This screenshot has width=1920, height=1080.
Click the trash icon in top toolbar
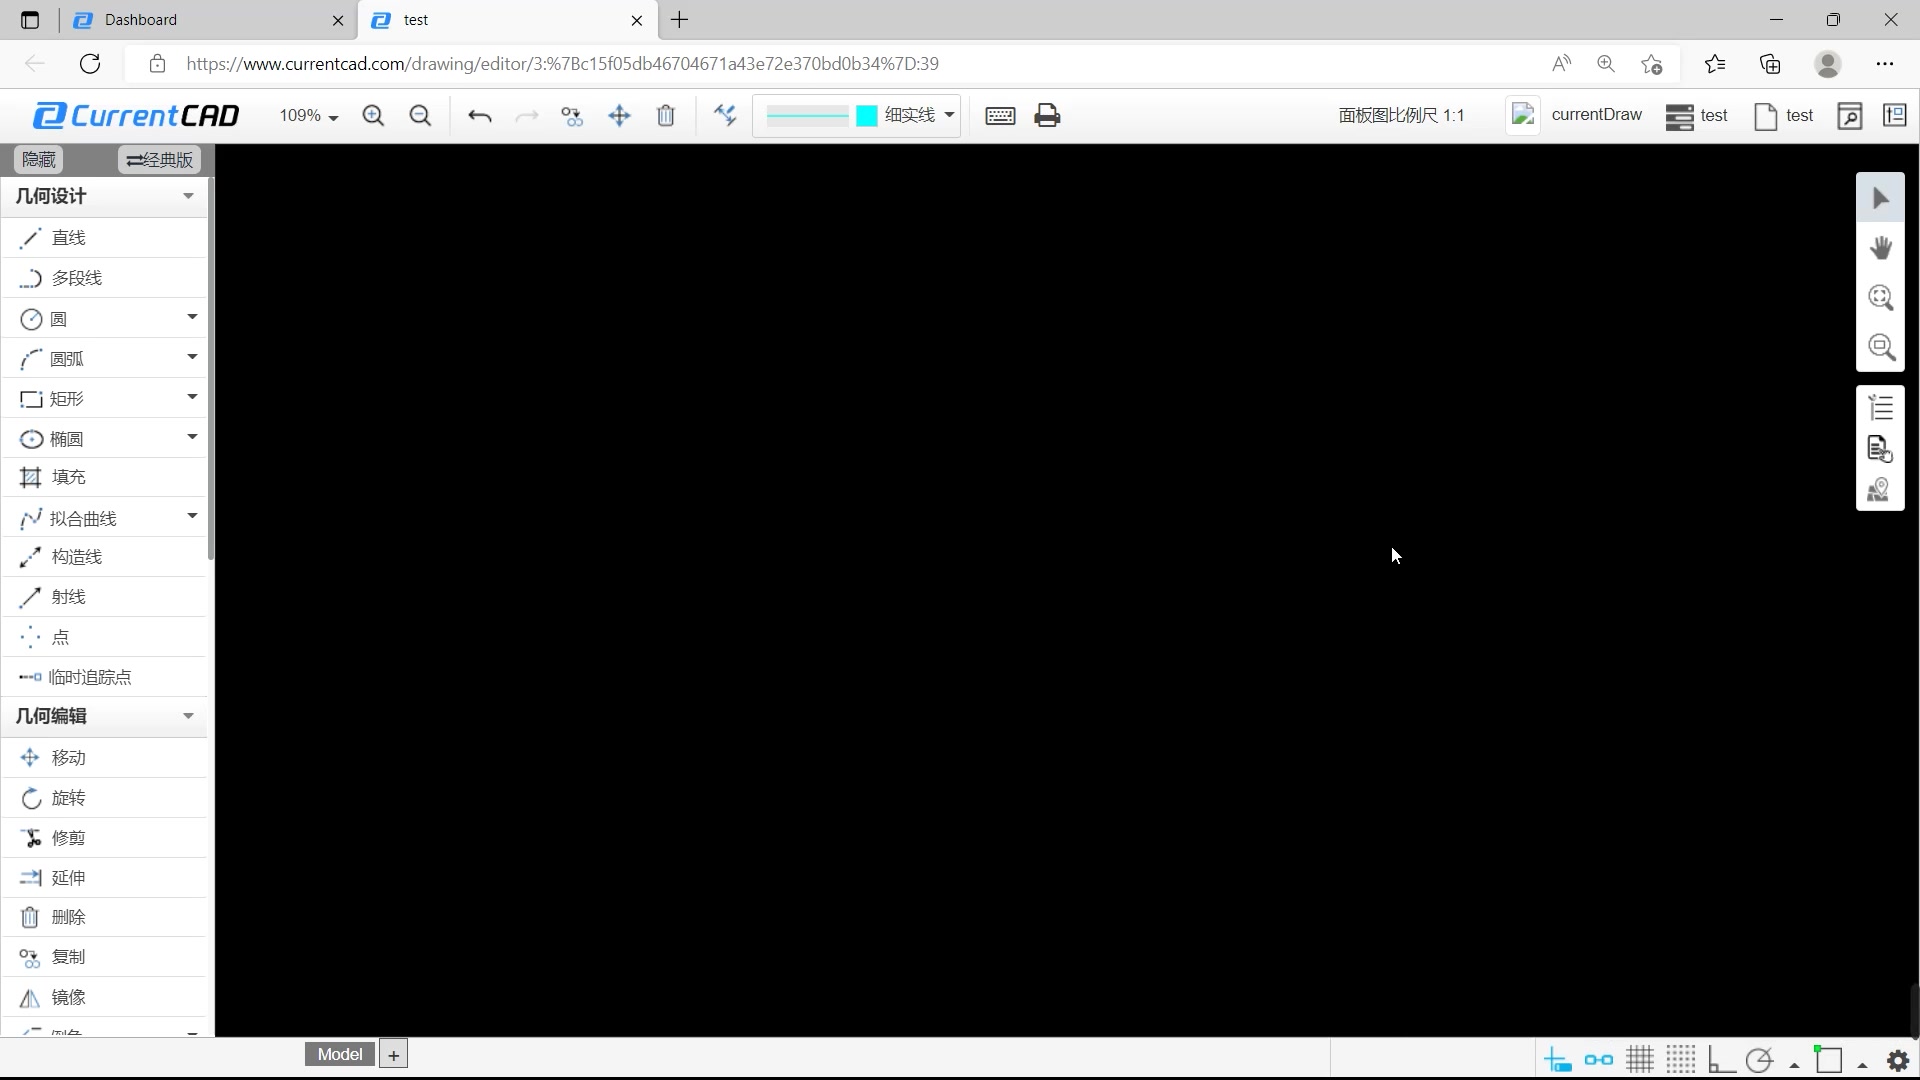coord(666,116)
